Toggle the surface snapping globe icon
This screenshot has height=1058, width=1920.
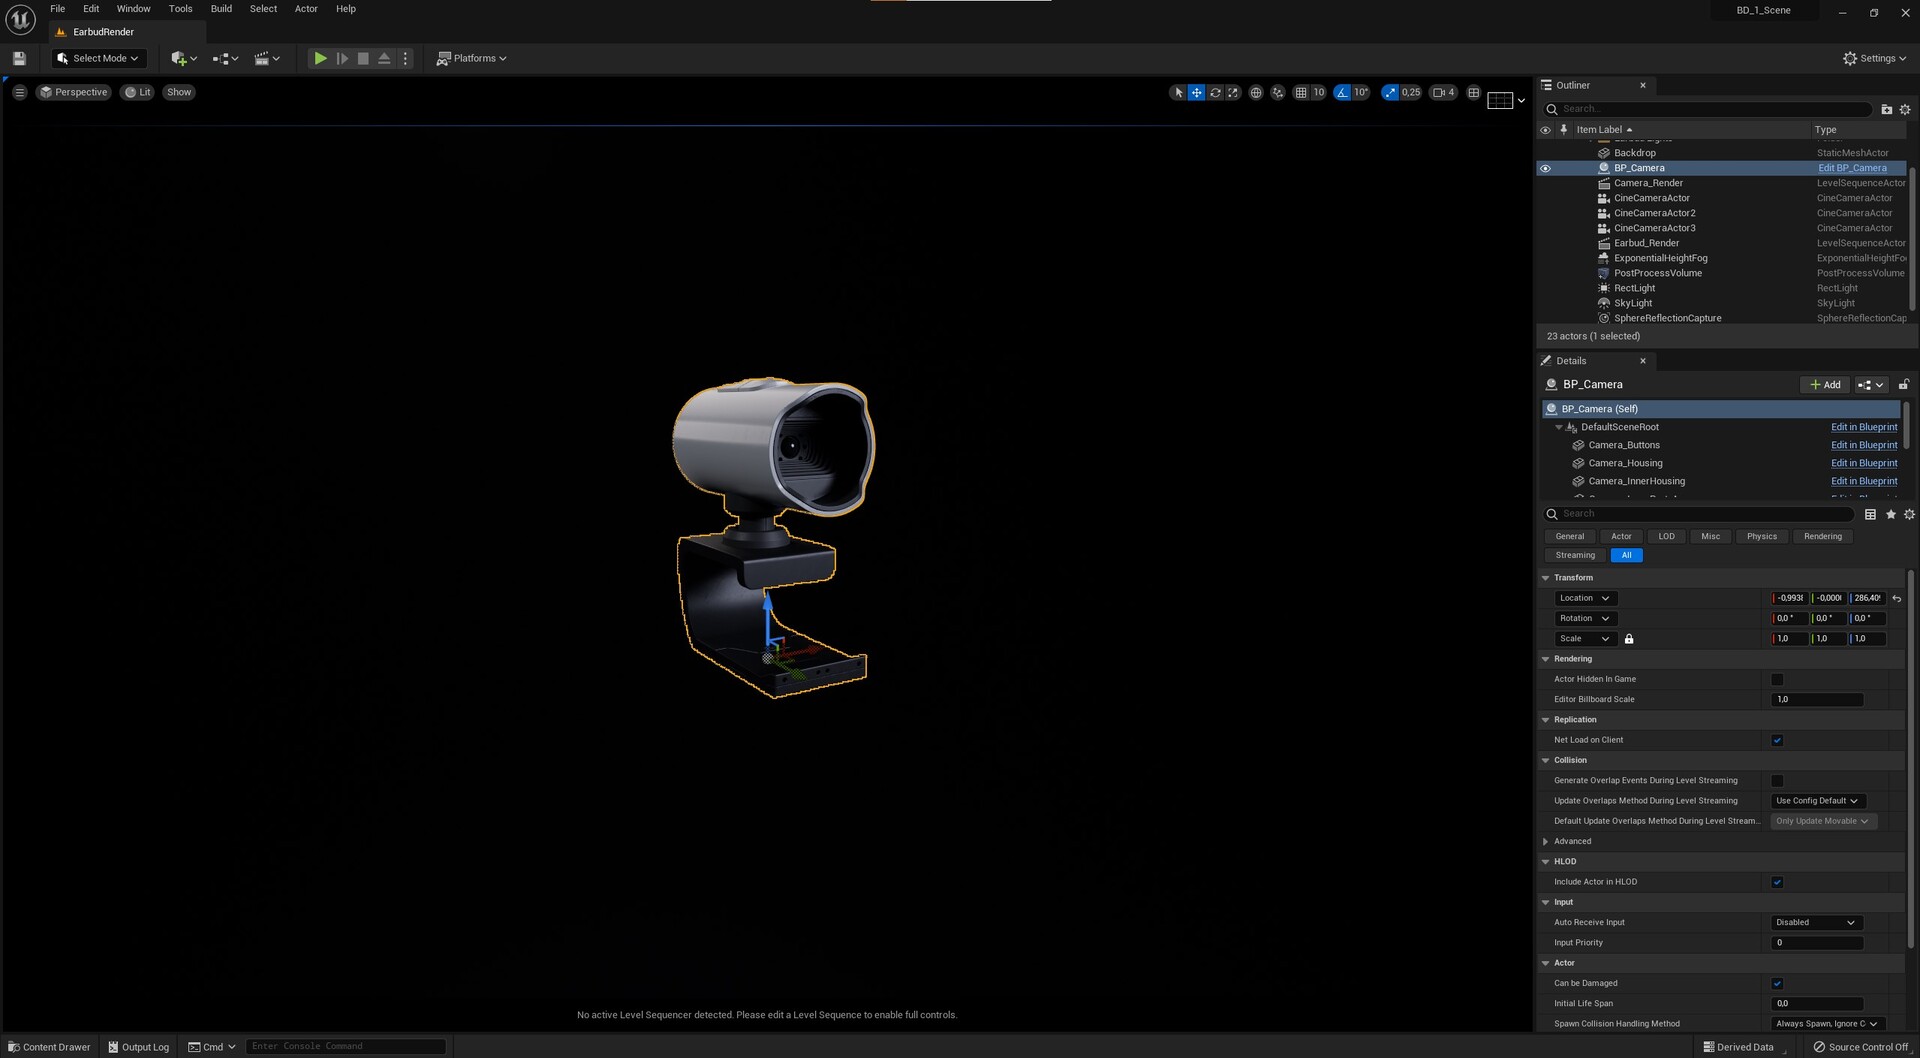click(1256, 92)
